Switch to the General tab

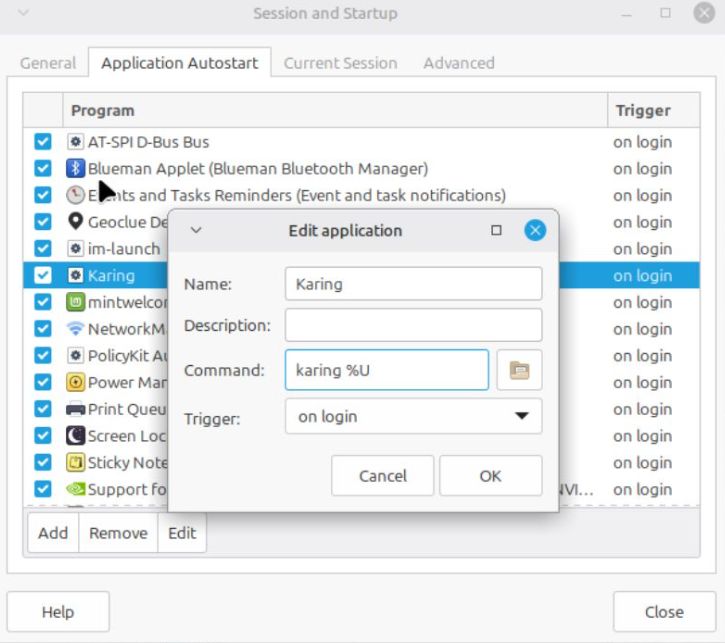[48, 63]
